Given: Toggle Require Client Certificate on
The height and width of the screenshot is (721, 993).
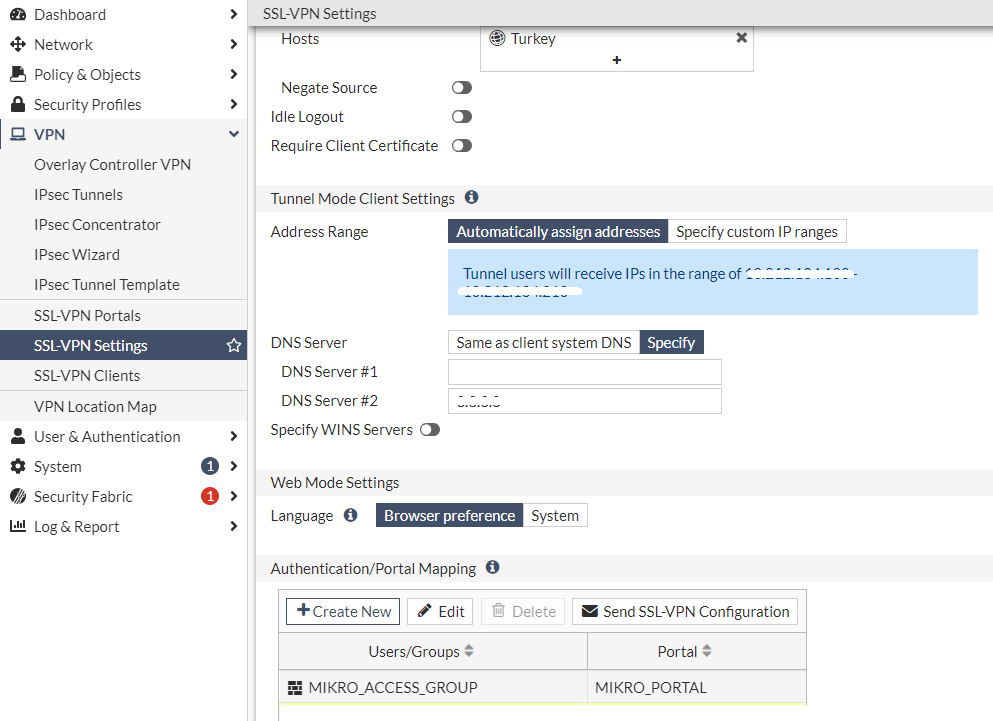Looking at the screenshot, I should pos(461,146).
